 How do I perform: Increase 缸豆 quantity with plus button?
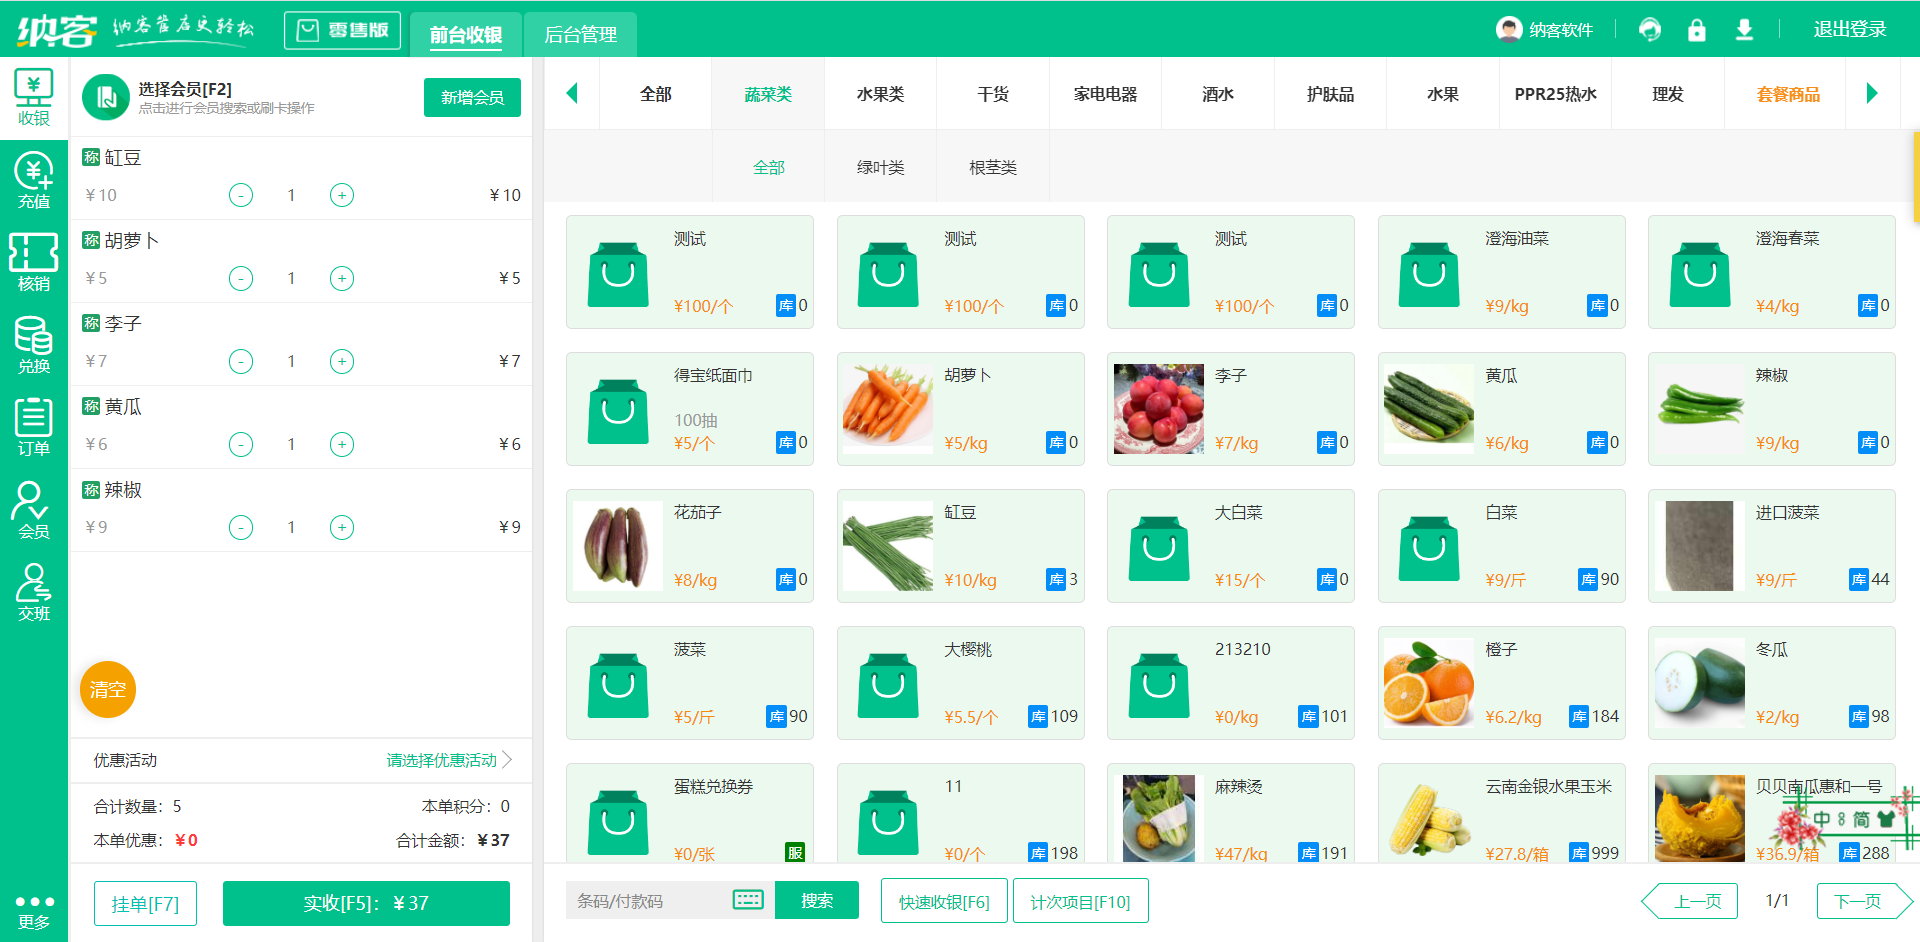point(342,195)
